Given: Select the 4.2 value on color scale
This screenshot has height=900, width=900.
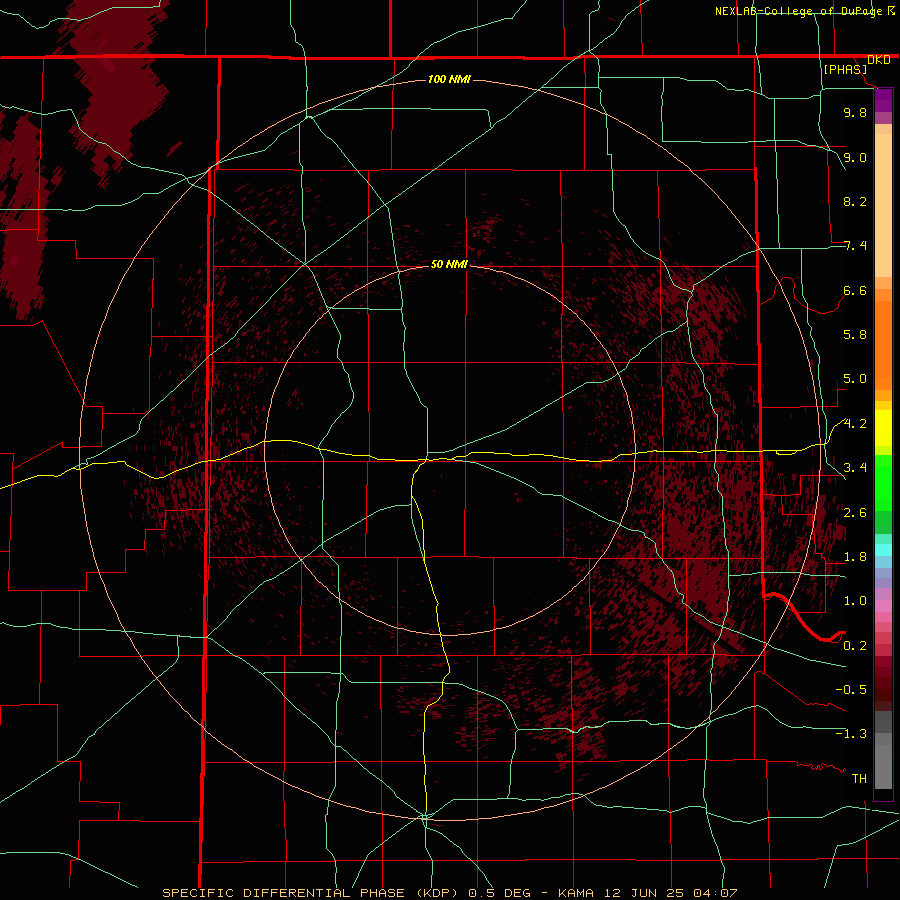Looking at the screenshot, I should (x=855, y=424).
